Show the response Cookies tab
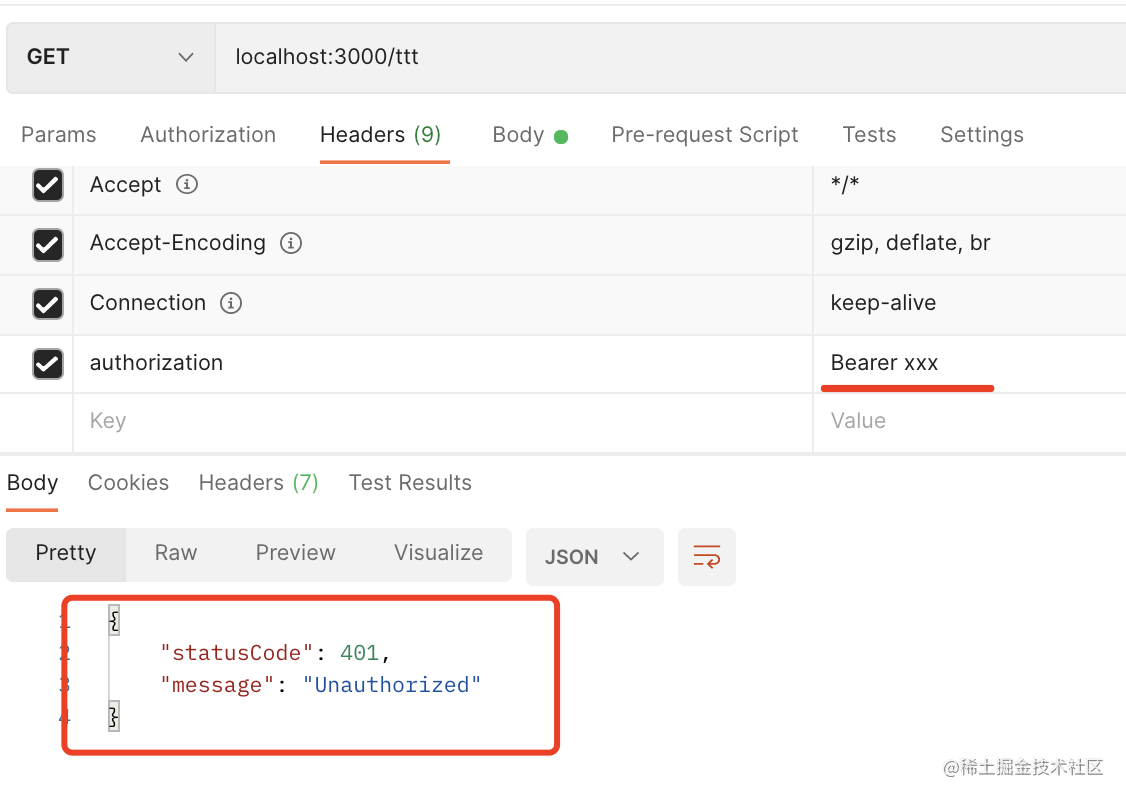This screenshot has height=800, width=1126. [x=128, y=483]
